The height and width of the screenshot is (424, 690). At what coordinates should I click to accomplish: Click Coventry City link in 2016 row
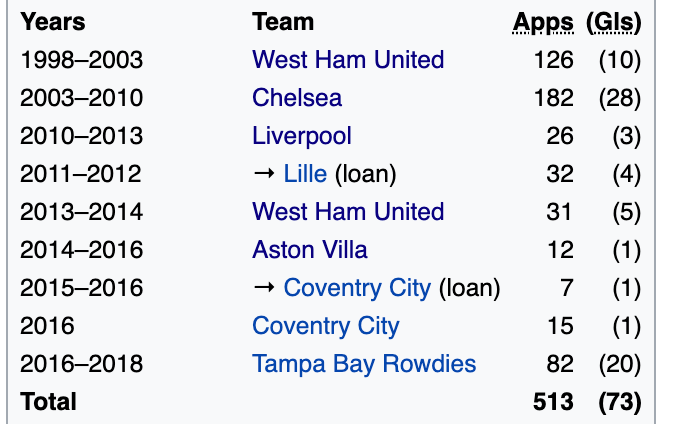coord(326,326)
